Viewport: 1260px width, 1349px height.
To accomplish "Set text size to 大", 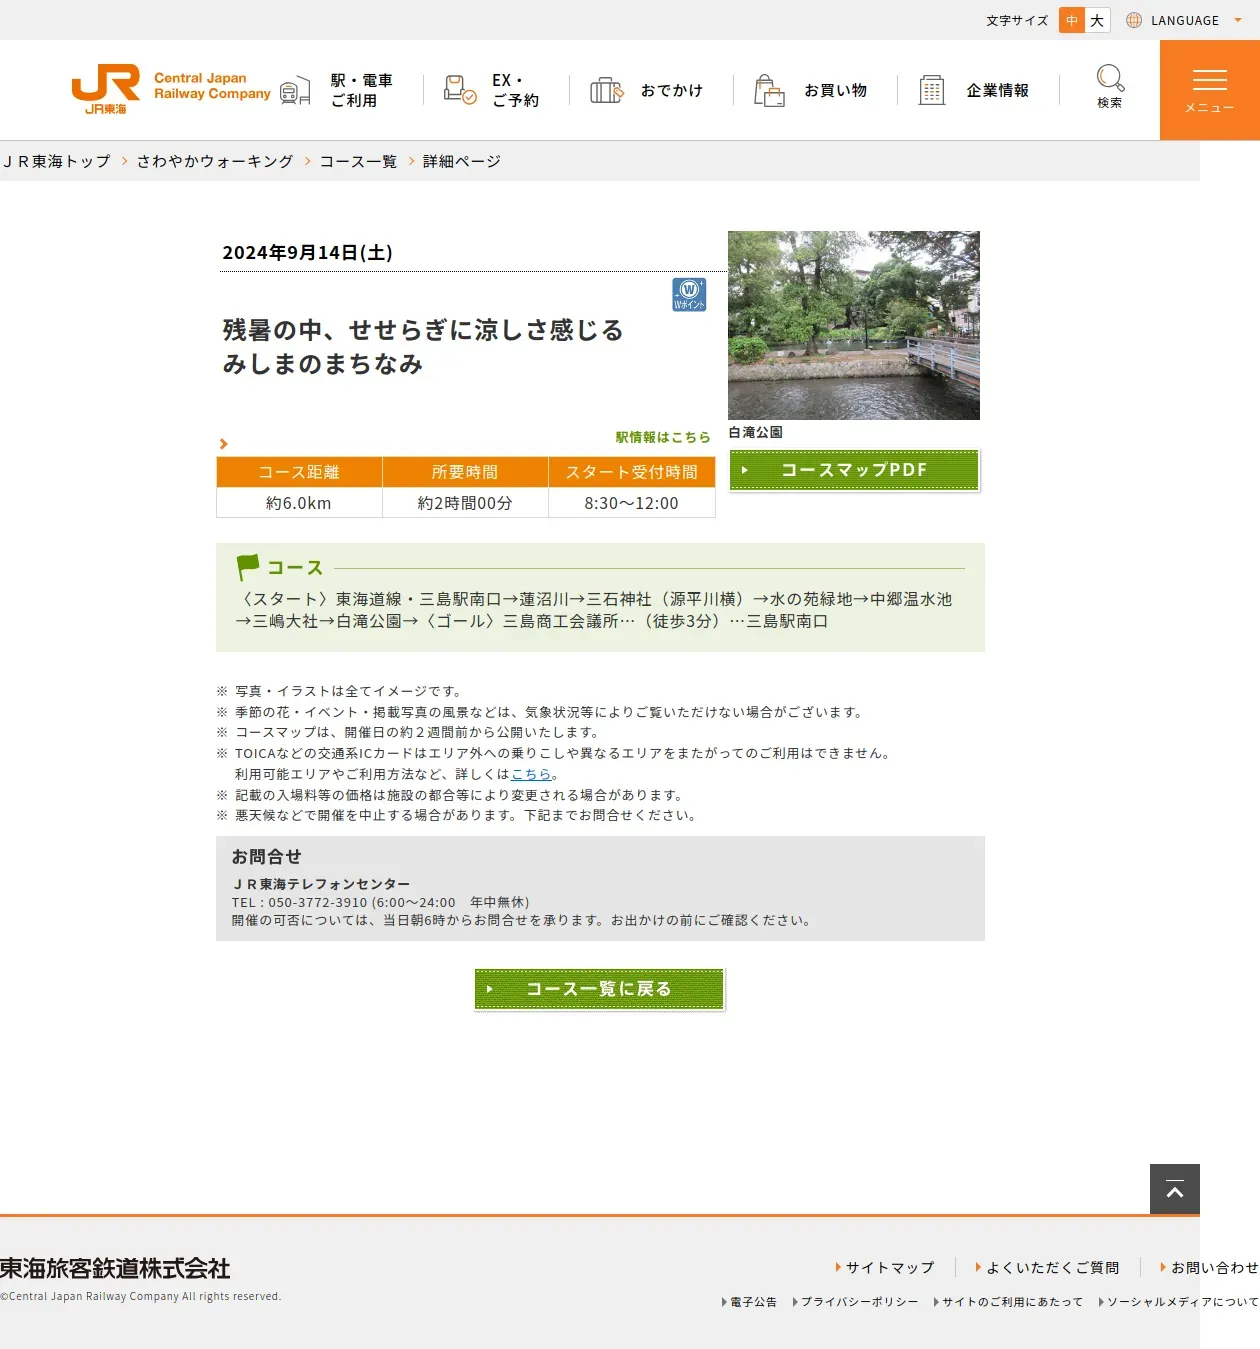I will point(1097,20).
